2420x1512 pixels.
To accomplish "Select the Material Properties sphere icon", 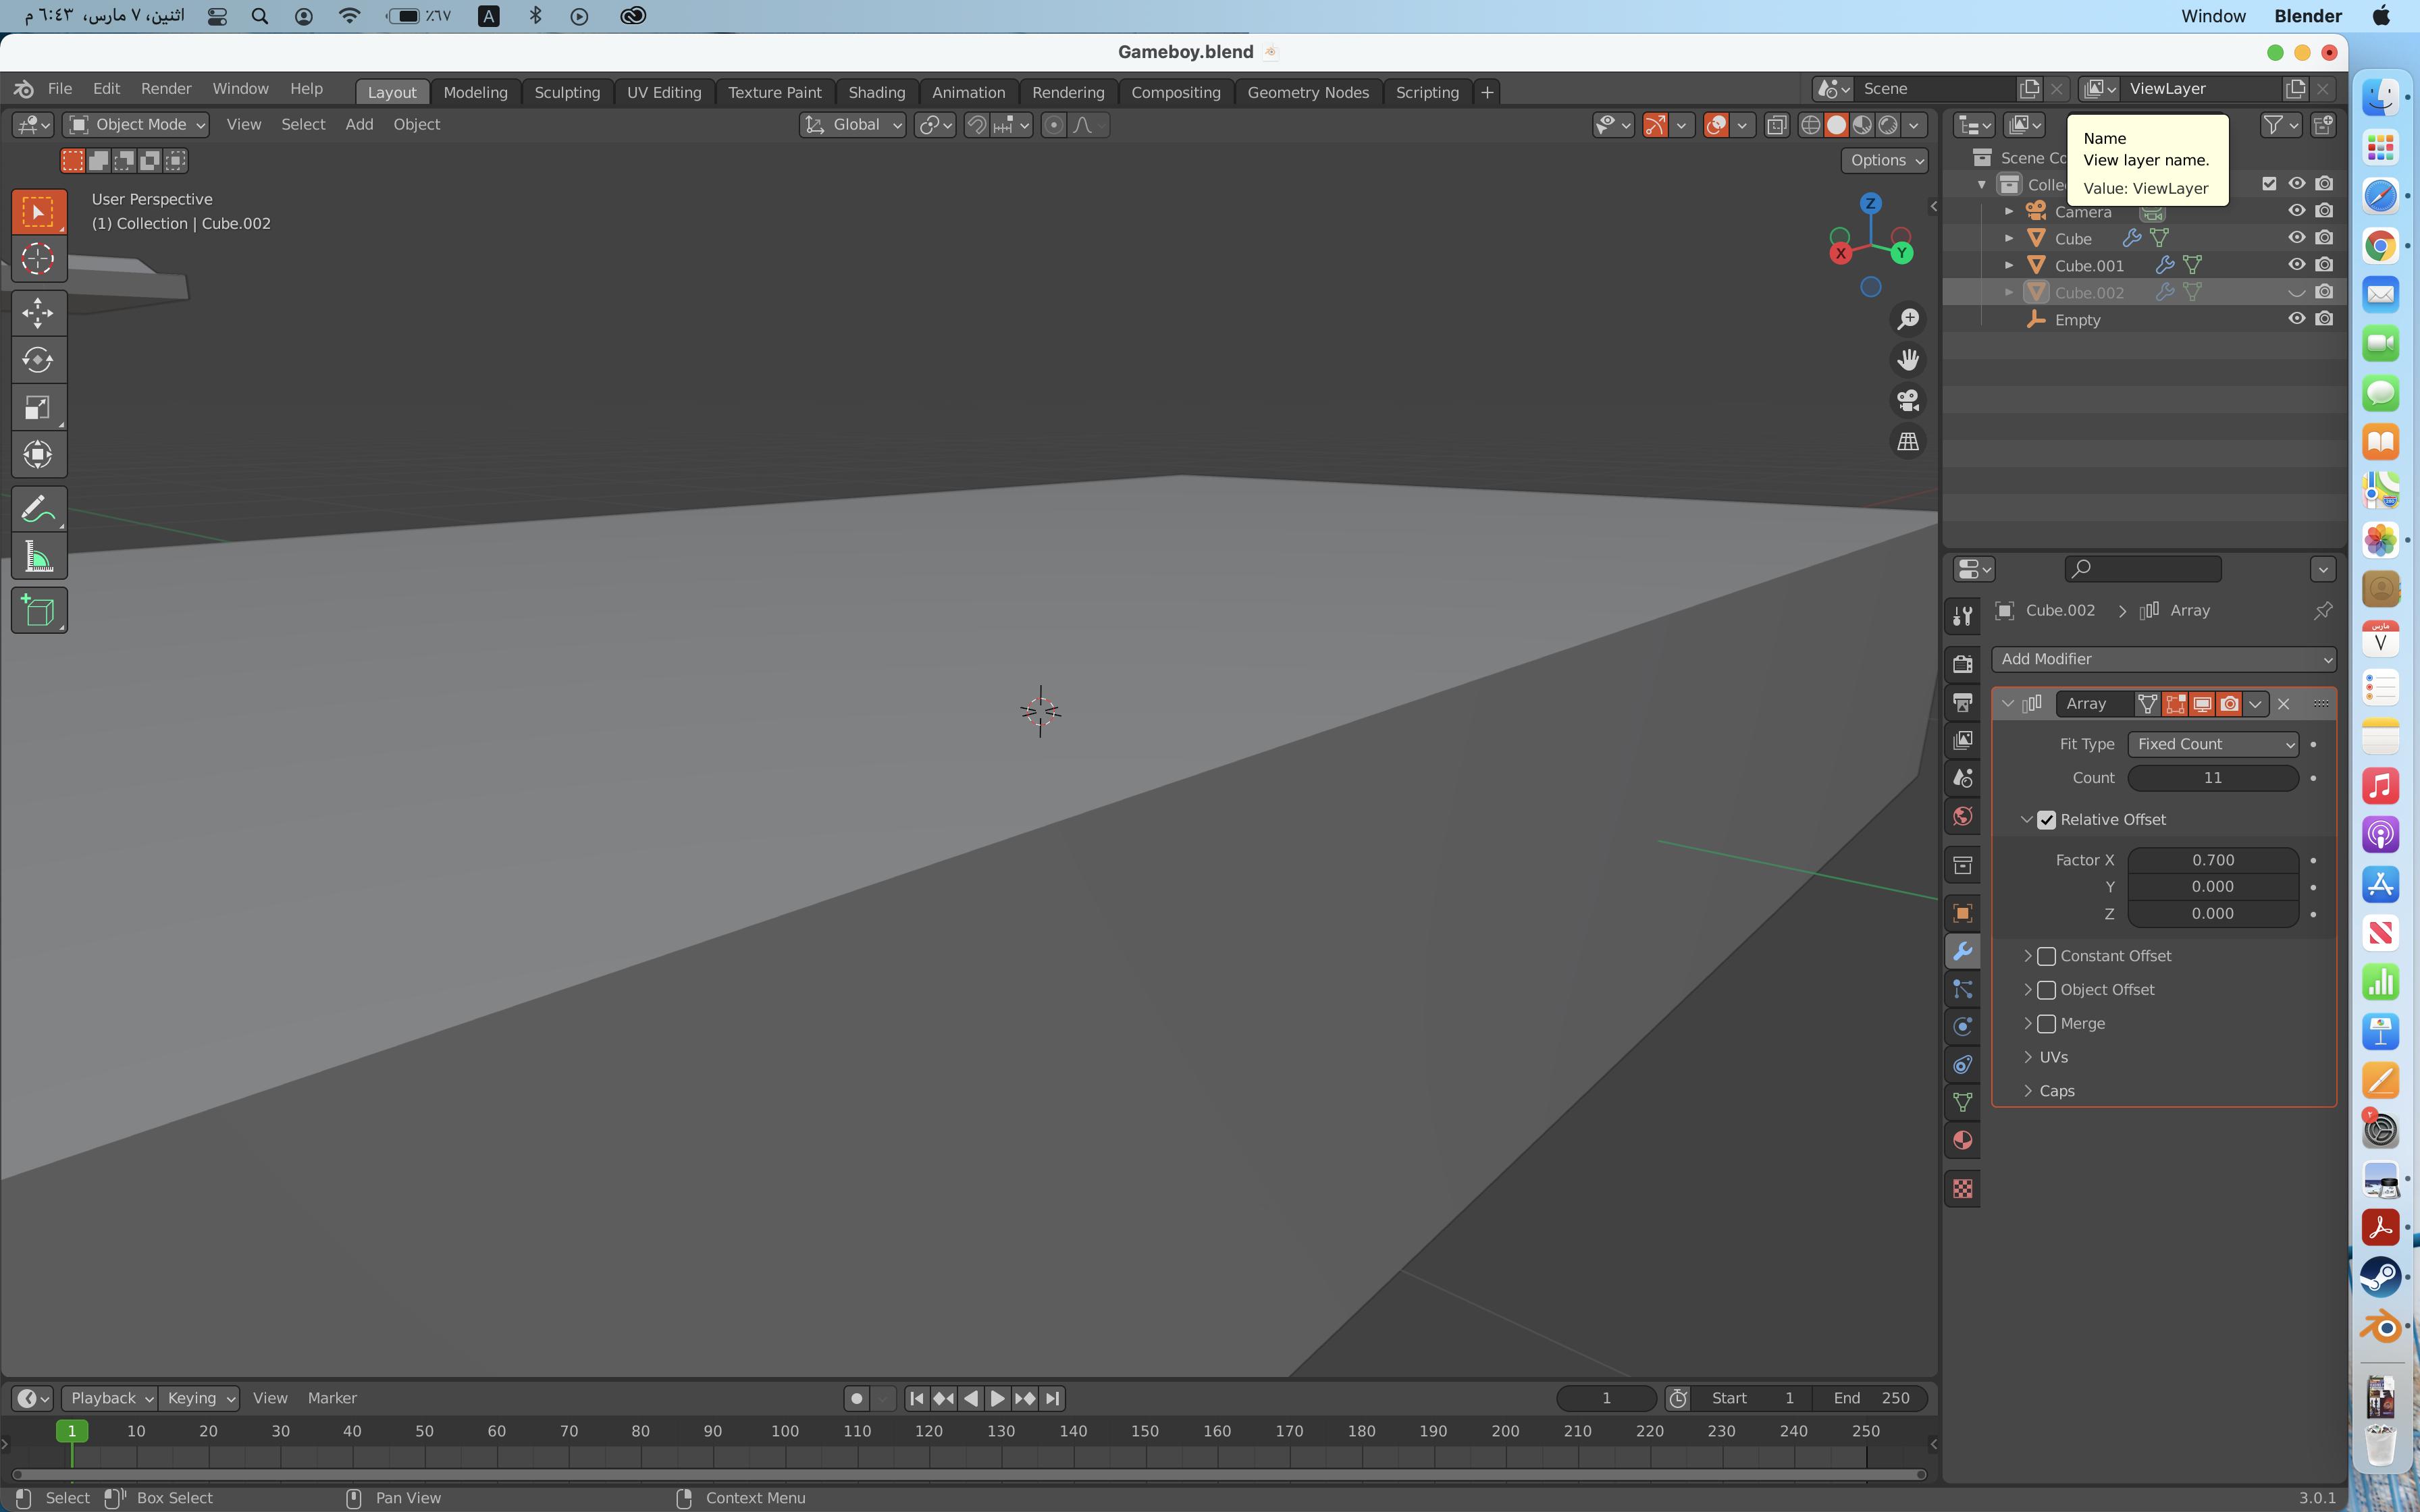I will pos(1962,1139).
